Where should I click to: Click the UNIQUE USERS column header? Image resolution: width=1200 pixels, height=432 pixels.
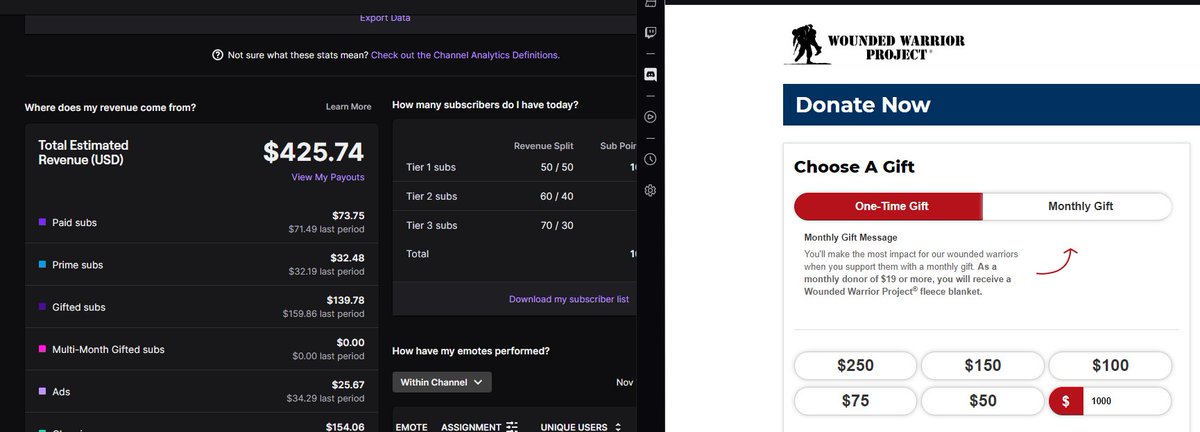pos(574,427)
